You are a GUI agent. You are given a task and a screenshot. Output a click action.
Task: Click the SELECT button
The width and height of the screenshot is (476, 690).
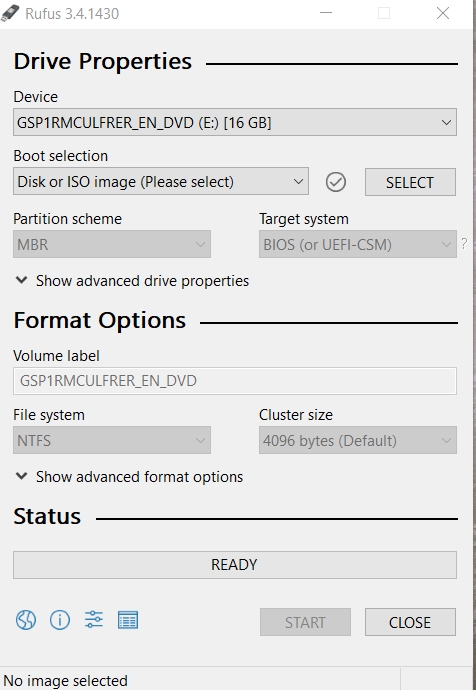410,182
